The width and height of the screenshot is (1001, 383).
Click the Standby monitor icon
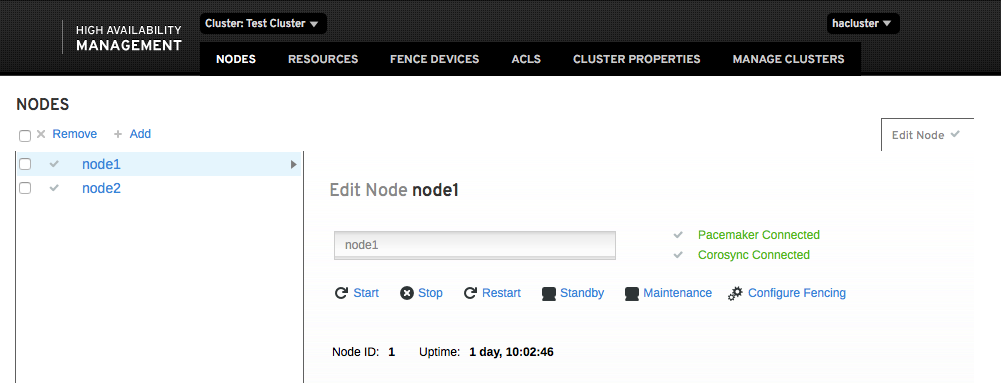click(x=548, y=294)
